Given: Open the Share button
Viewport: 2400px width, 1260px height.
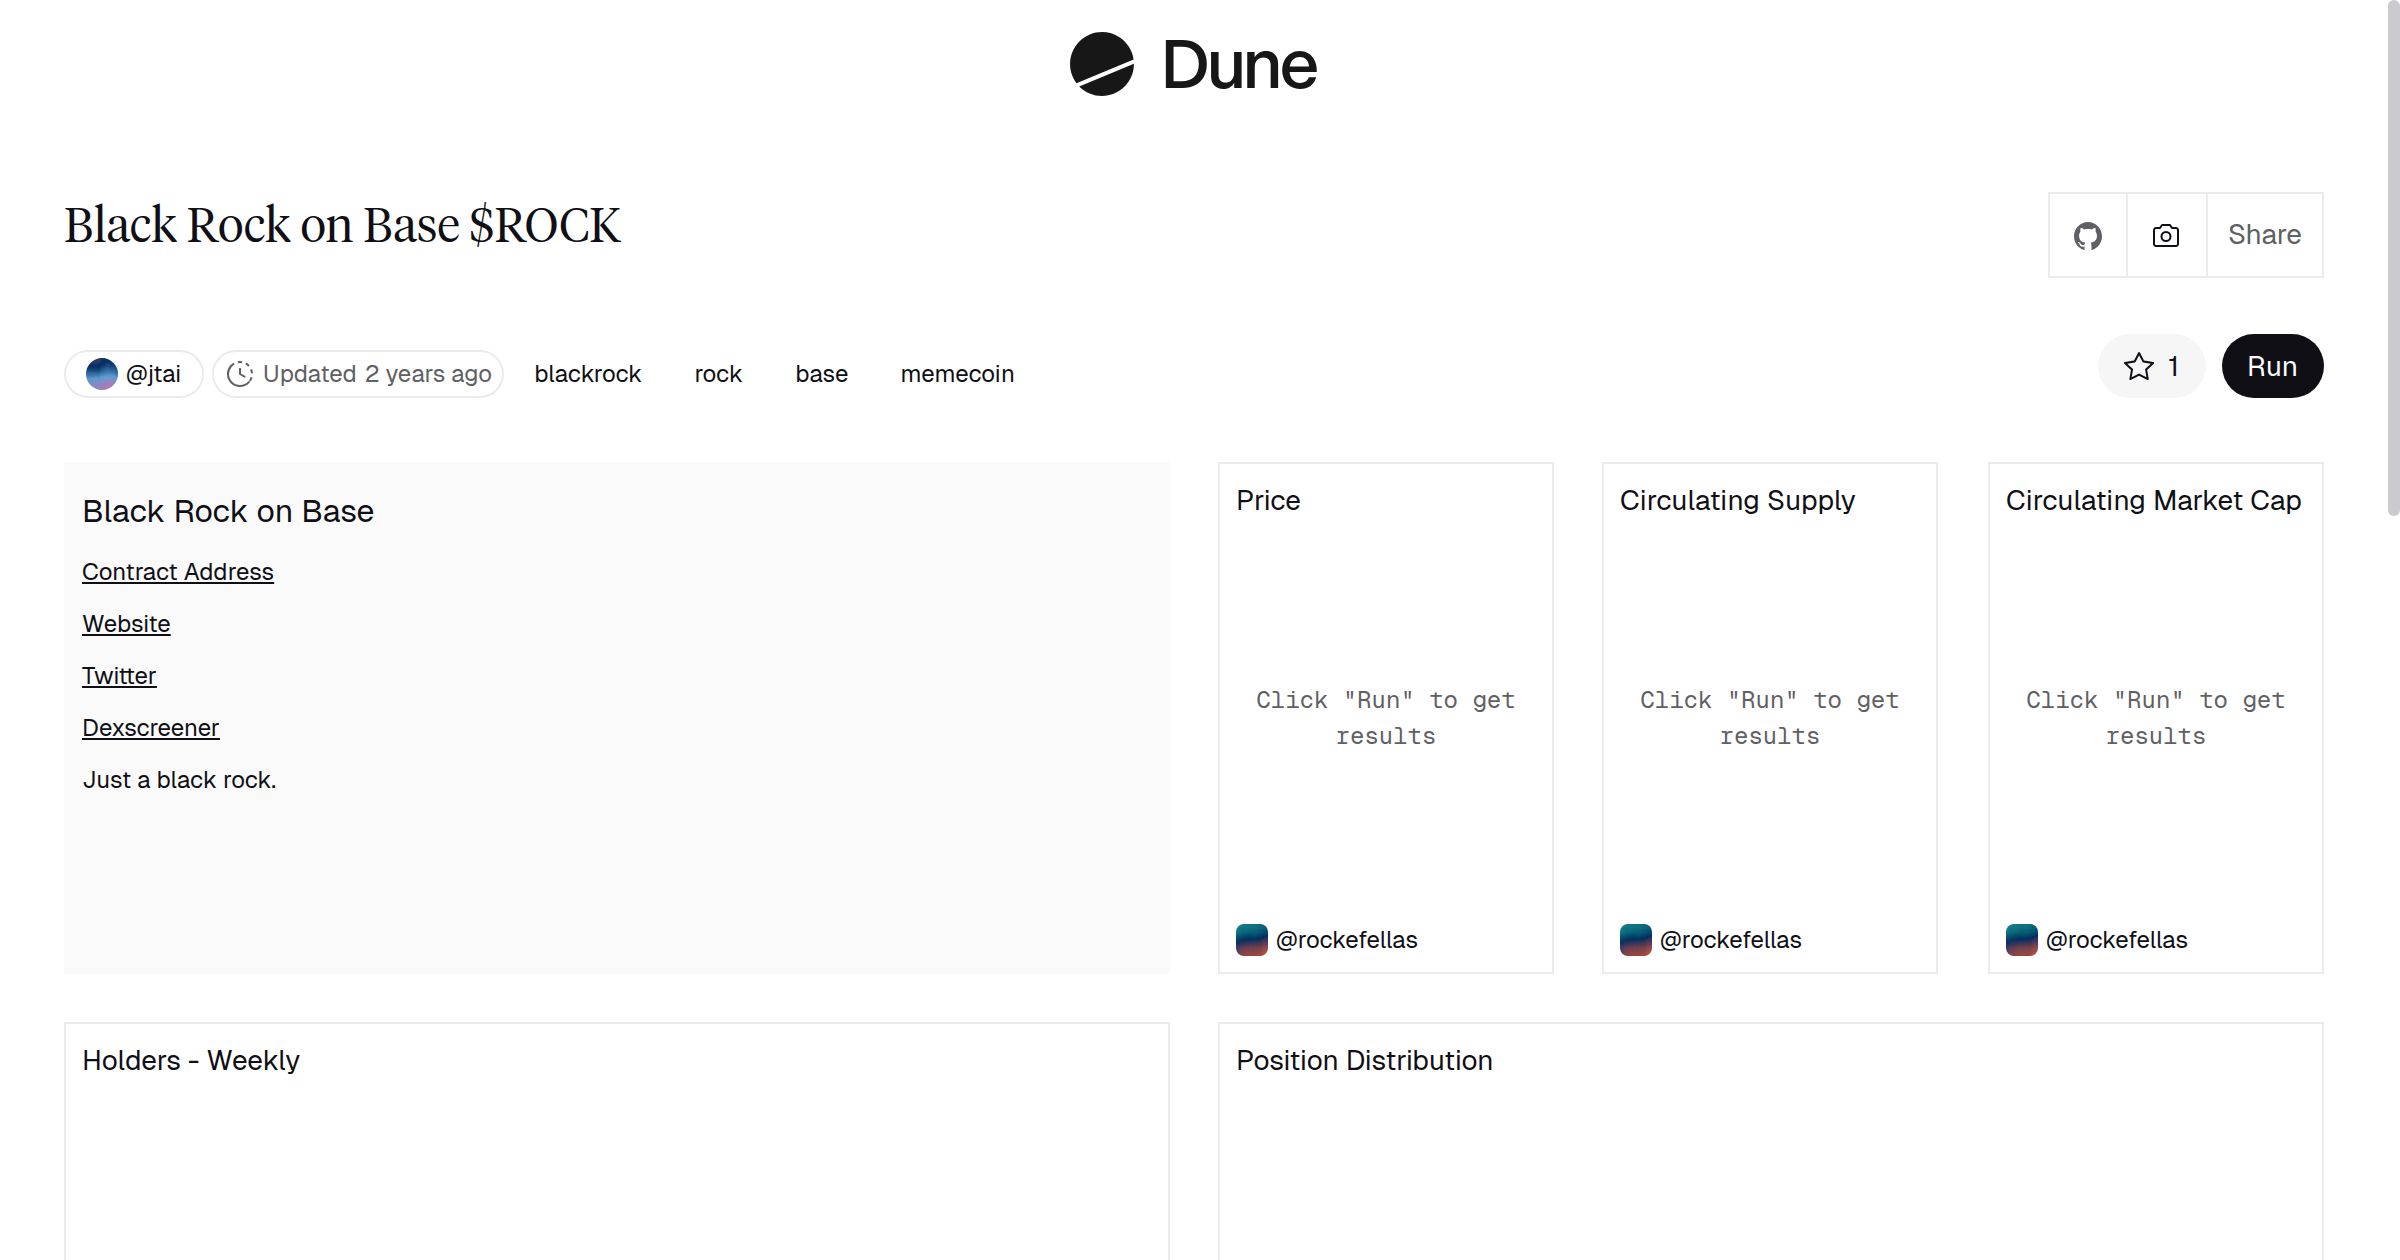Looking at the screenshot, I should click(x=2264, y=235).
